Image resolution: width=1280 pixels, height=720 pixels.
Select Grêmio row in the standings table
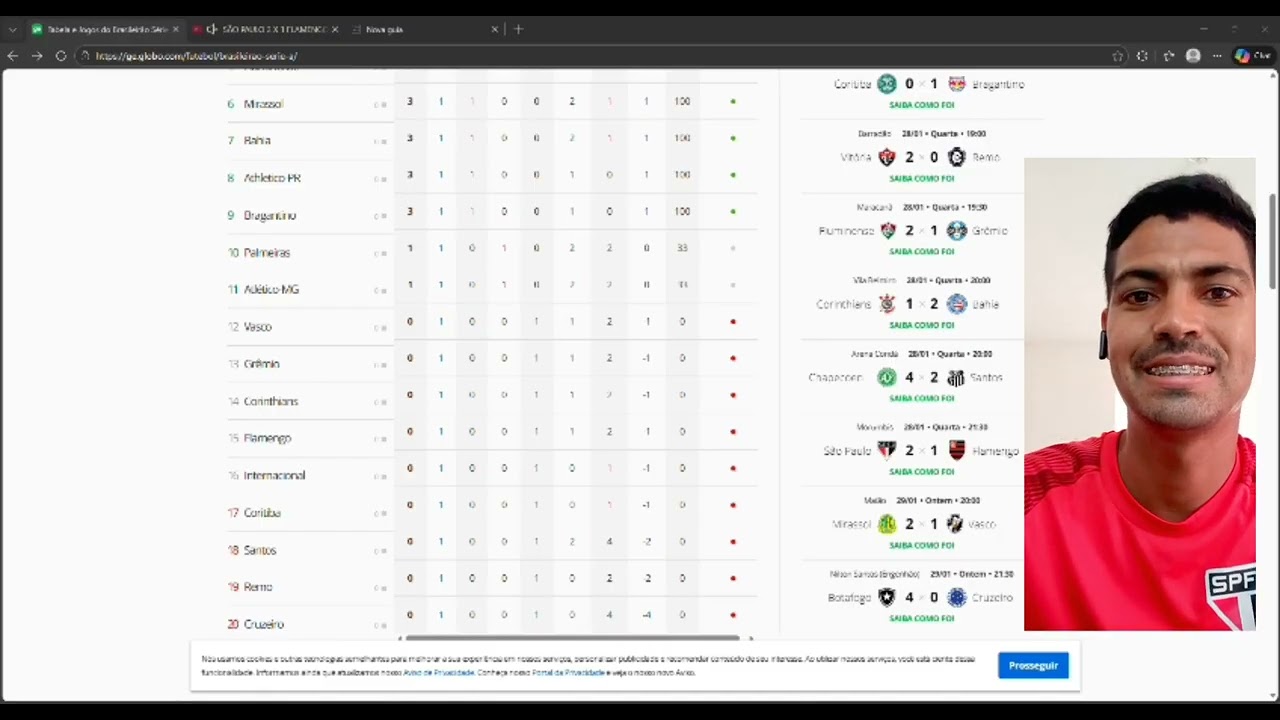(490, 364)
